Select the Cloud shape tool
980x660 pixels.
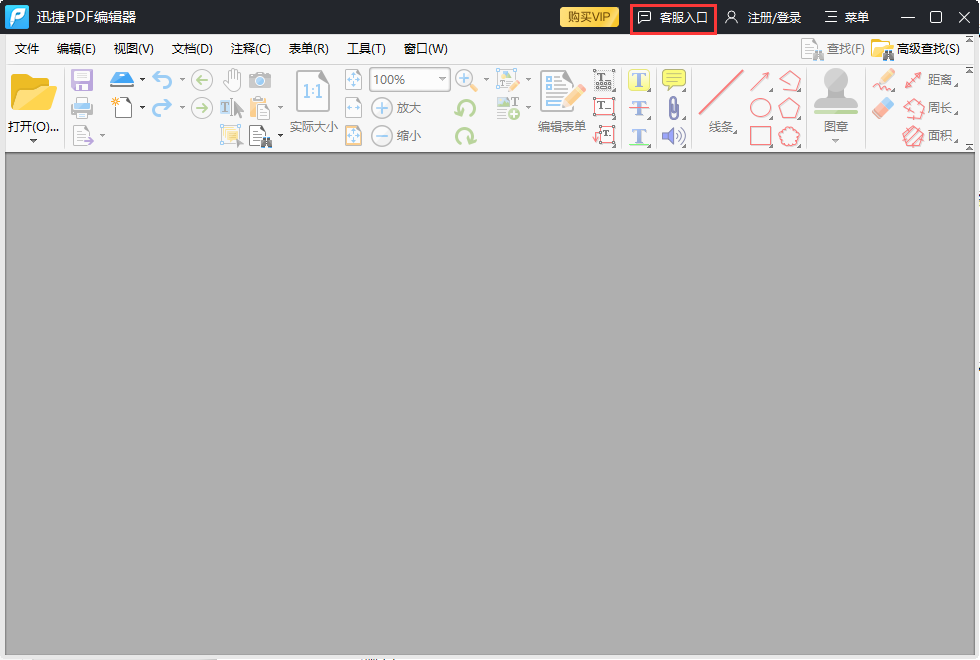(789, 136)
